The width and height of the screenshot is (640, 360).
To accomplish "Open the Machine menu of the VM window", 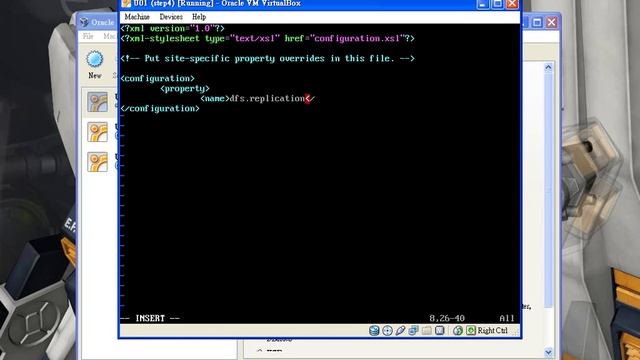I will (x=137, y=17).
